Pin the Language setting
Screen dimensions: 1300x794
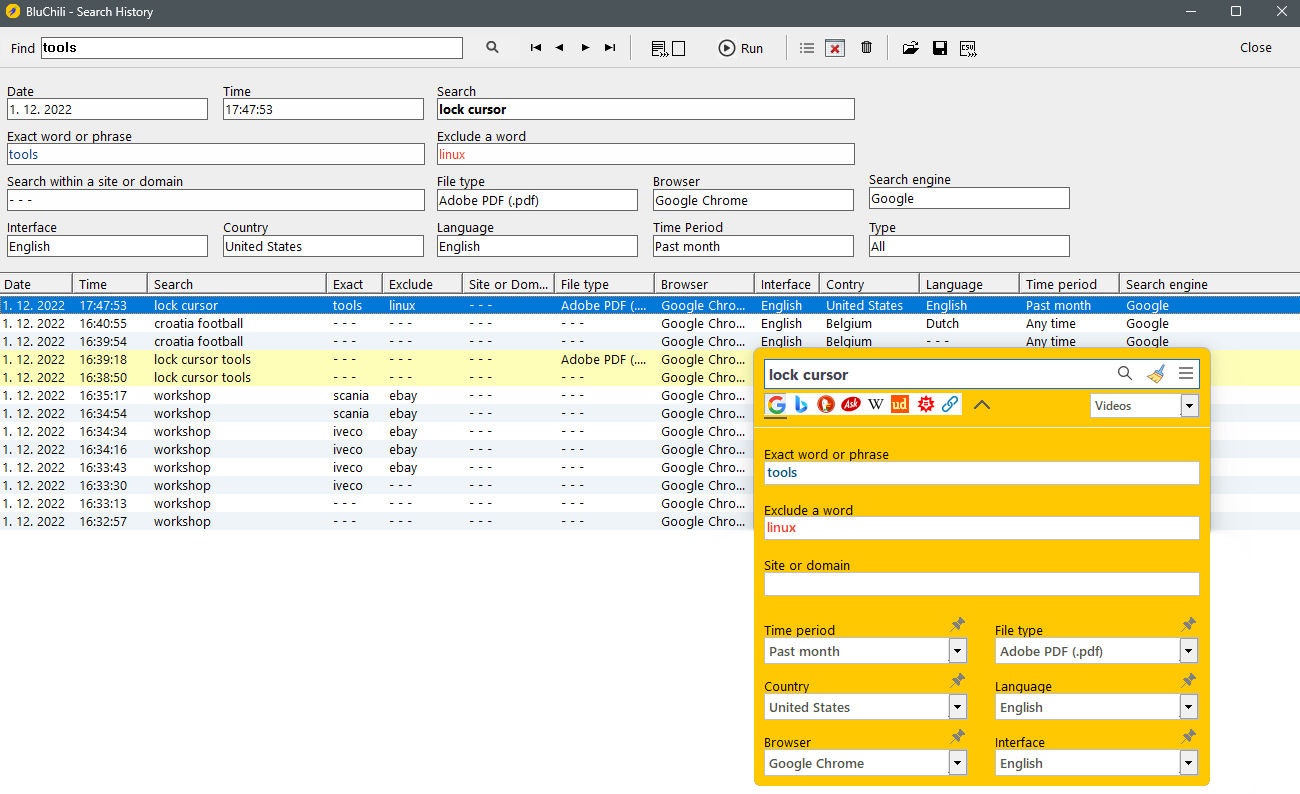pyautogui.click(x=1189, y=680)
